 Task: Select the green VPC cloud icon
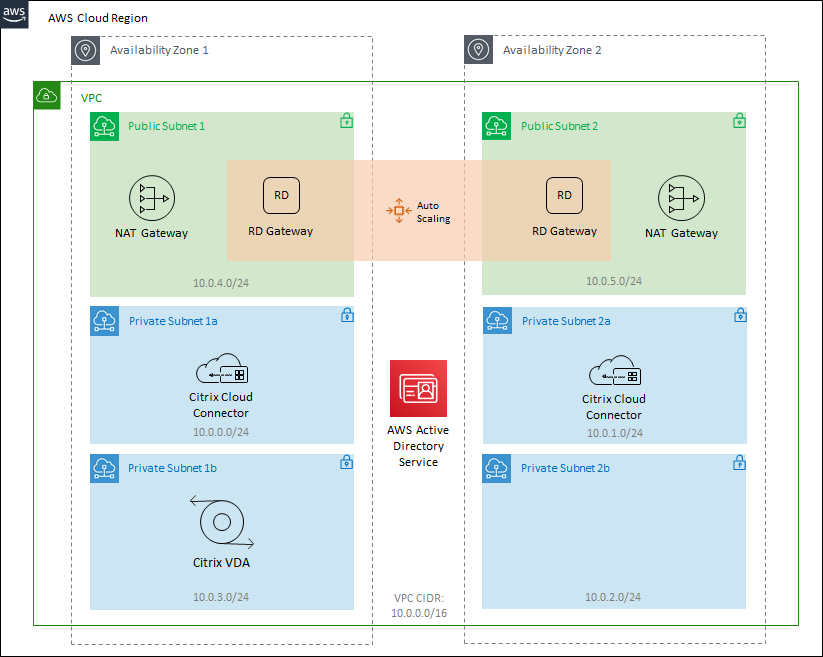(x=47, y=96)
